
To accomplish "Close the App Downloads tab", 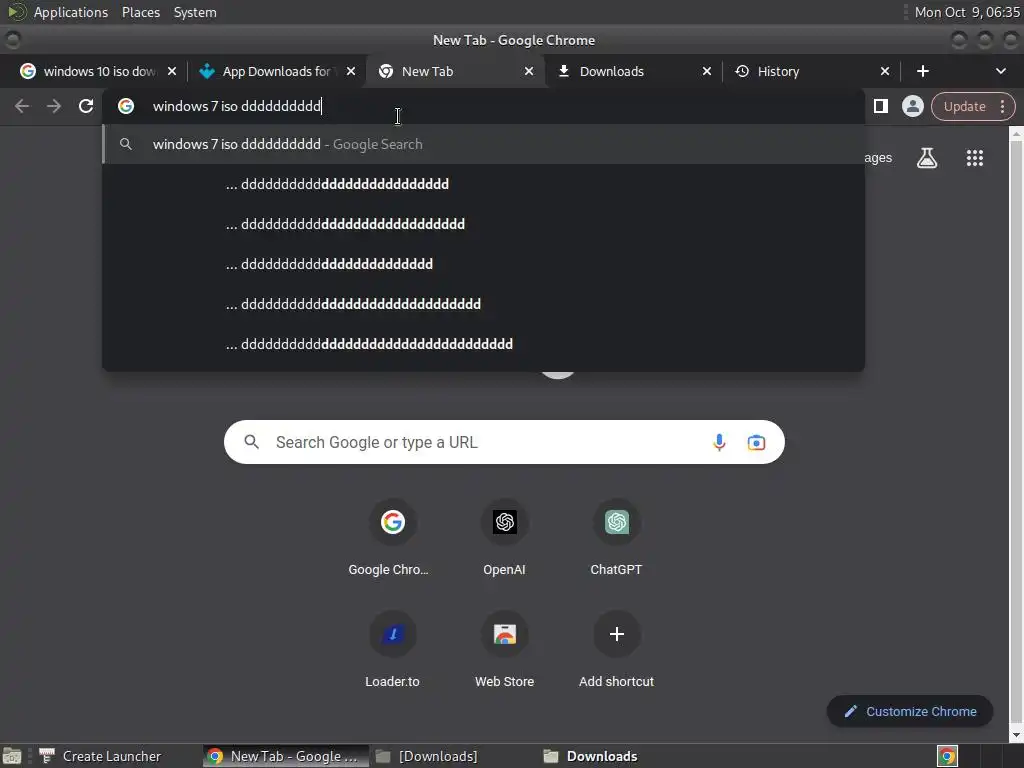I will 351,71.
